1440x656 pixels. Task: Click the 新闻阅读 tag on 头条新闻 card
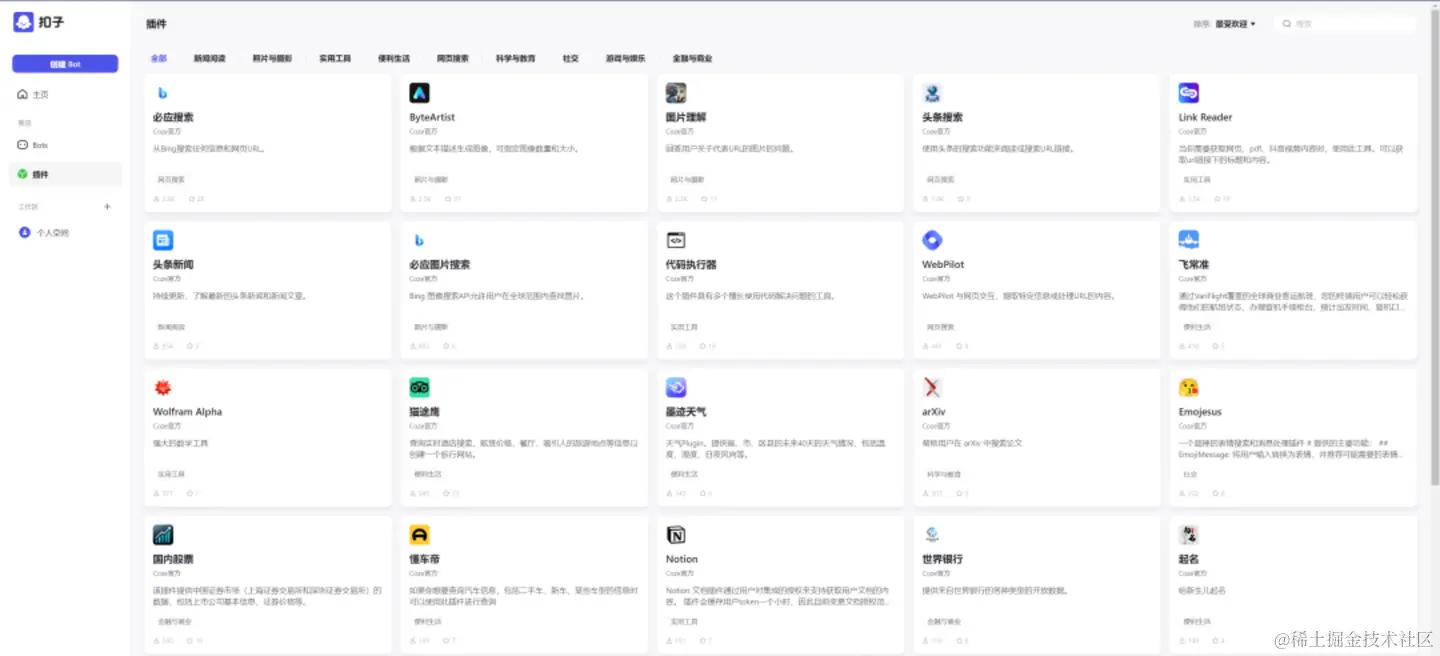(x=171, y=327)
